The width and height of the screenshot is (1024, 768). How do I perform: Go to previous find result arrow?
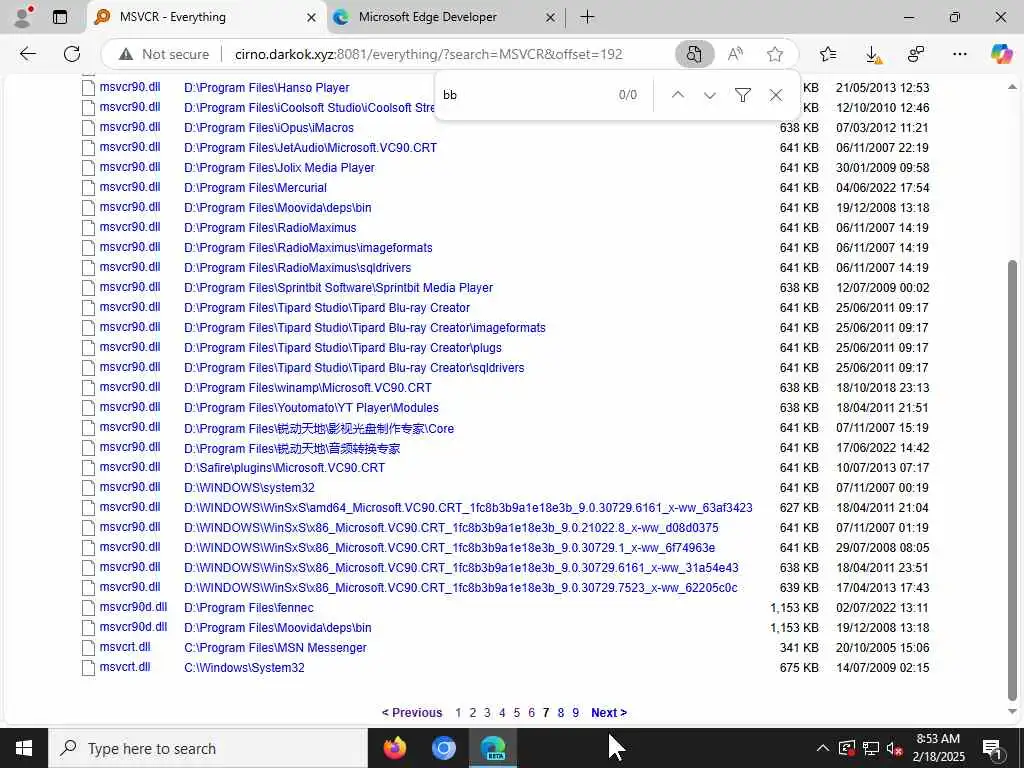pos(678,95)
